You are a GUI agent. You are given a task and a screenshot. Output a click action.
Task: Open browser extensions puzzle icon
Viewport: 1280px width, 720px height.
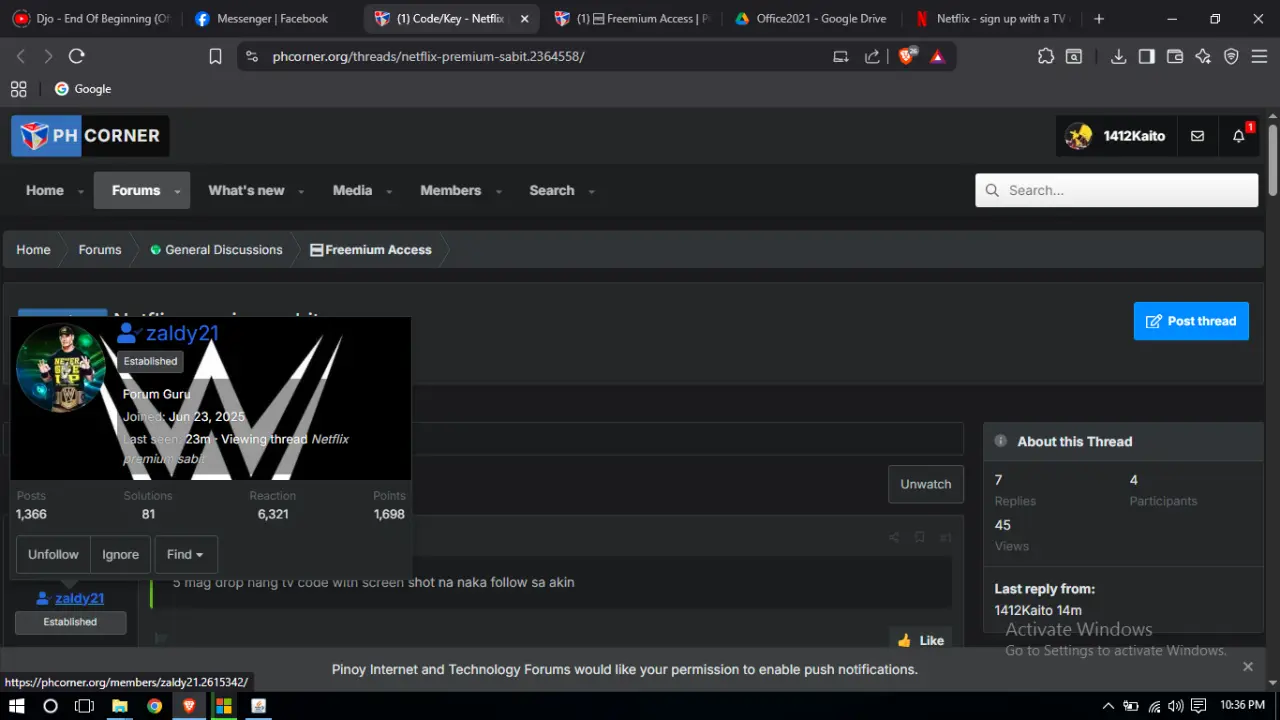tap(1046, 57)
